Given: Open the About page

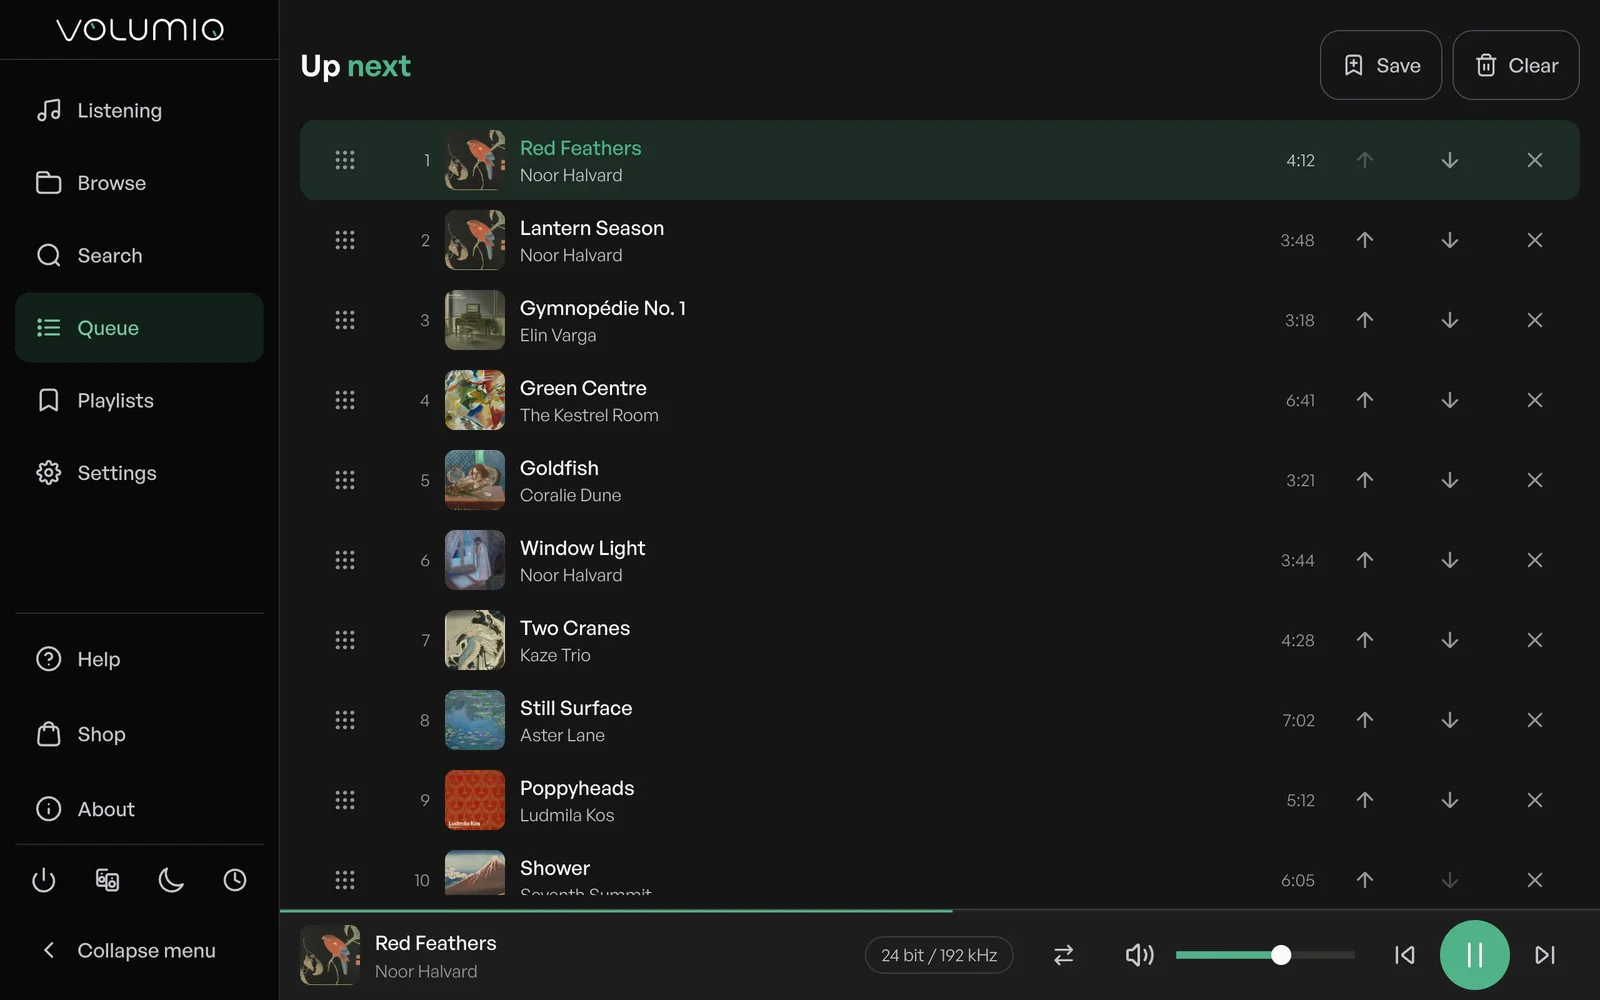Looking at the screenshot, I should point(139,809).
